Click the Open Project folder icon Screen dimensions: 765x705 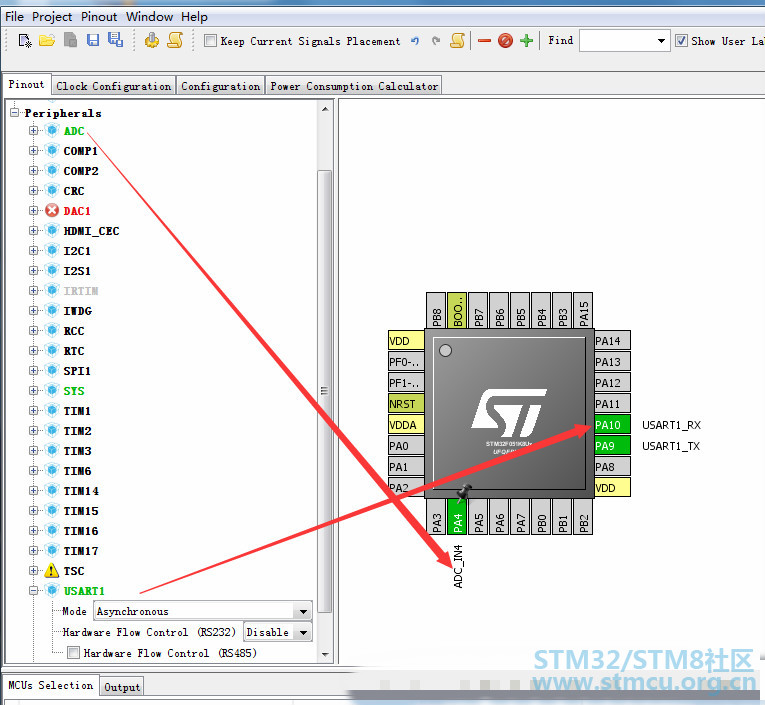click(47, 40)
